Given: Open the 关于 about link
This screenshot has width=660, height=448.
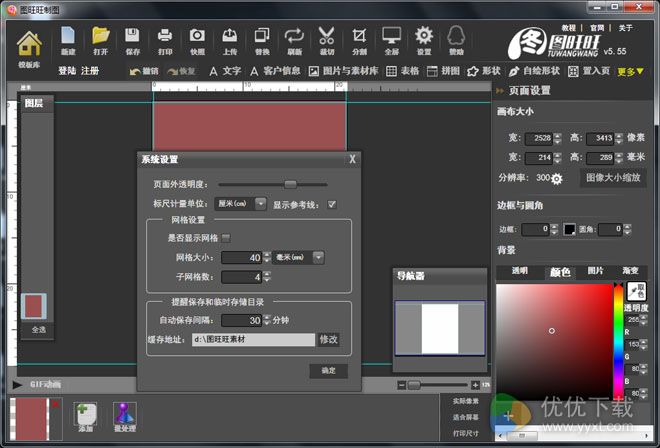Looking at the screenshot, I should pyautogui.click(x=625, y=28).
